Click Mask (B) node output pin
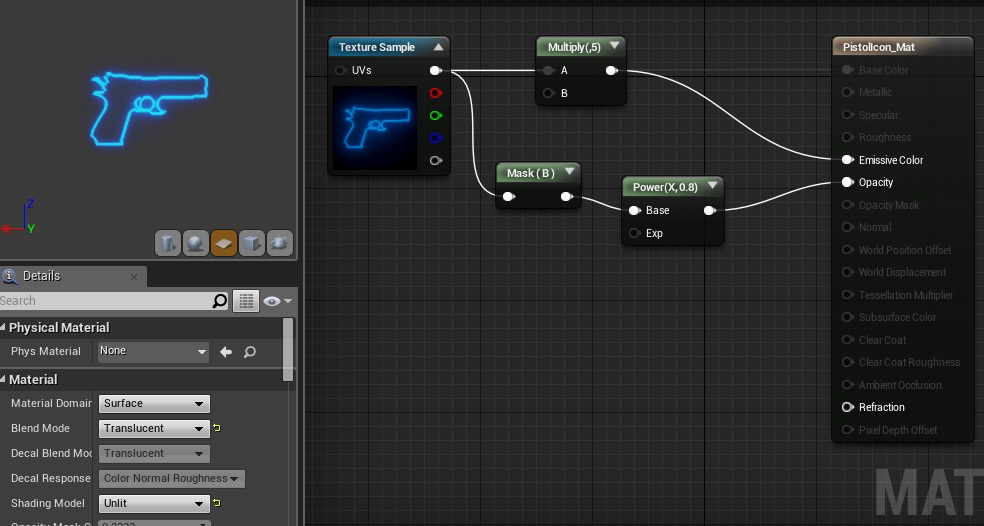This screenshot has height=526, width=984. (x=567, y=196)
